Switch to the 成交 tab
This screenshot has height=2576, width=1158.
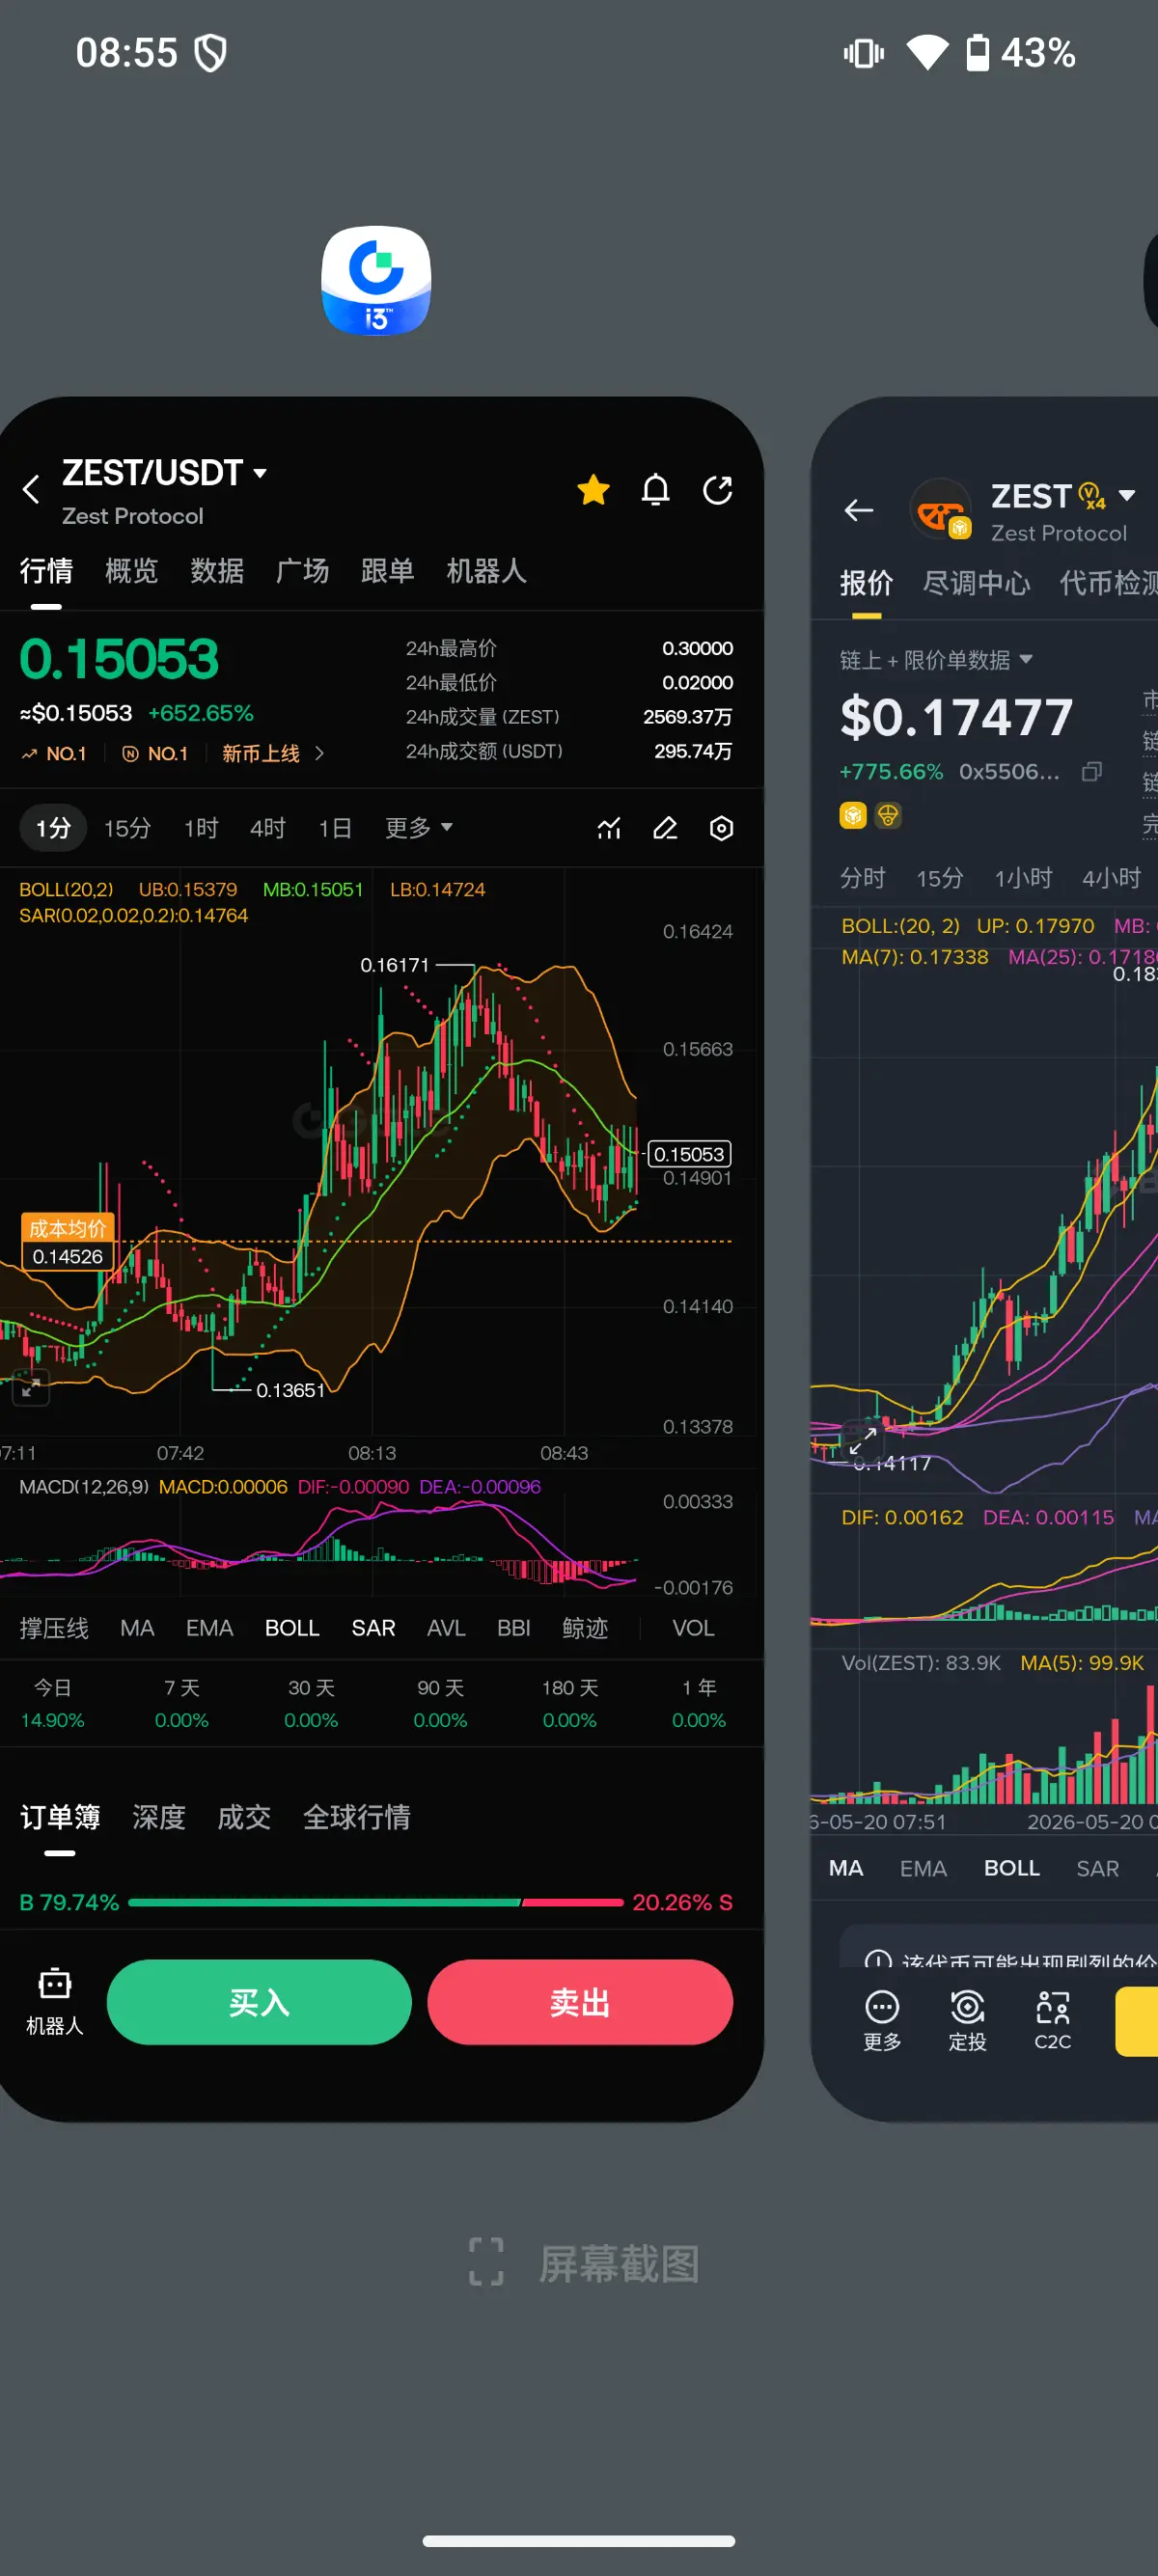[244, 1817]
